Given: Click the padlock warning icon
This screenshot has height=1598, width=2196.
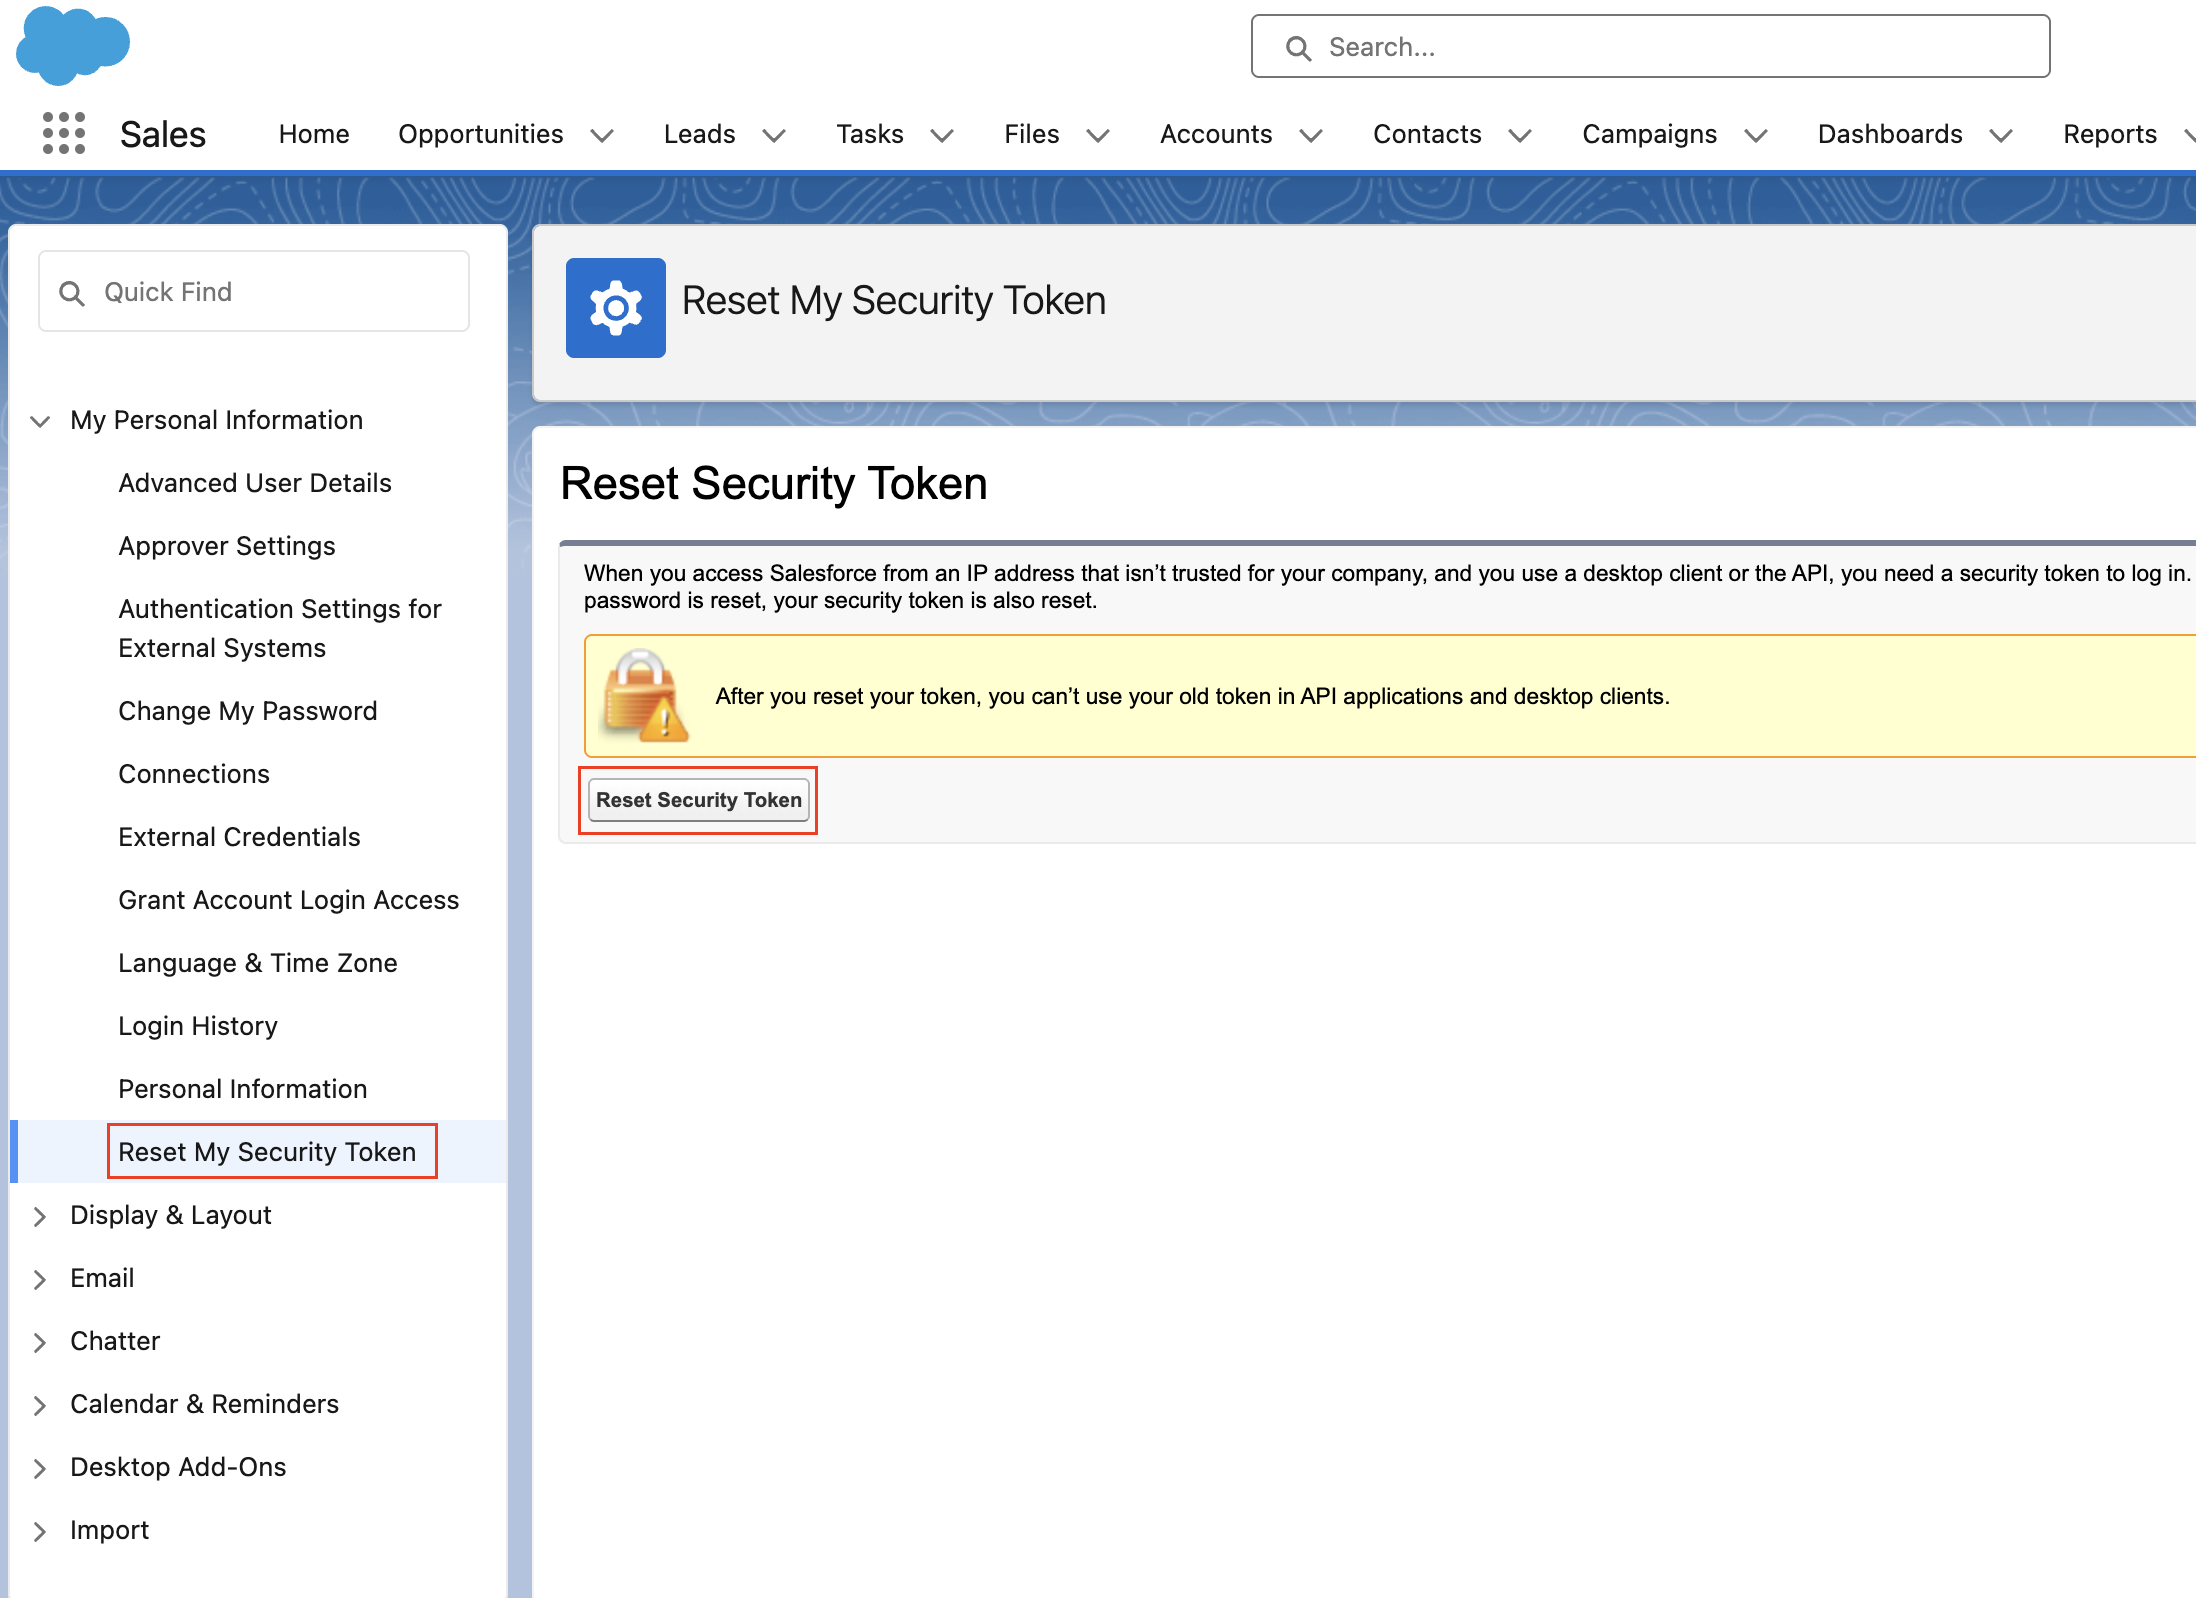Looking at the screenshot, I should pos(645,696).
